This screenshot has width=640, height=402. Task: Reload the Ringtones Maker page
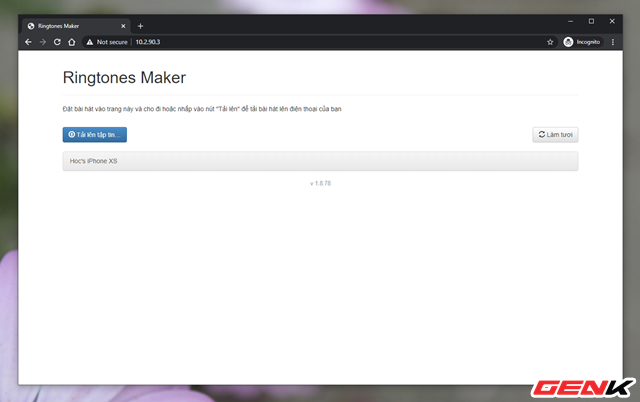(57, 42)
